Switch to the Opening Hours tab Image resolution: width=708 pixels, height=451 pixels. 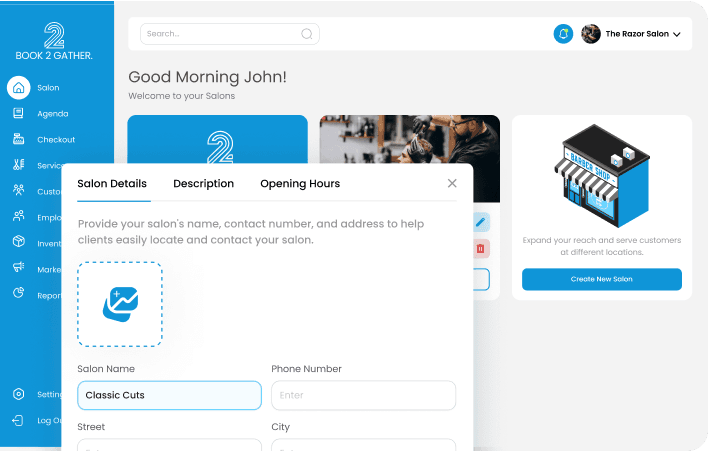click(x=300, y=184)
